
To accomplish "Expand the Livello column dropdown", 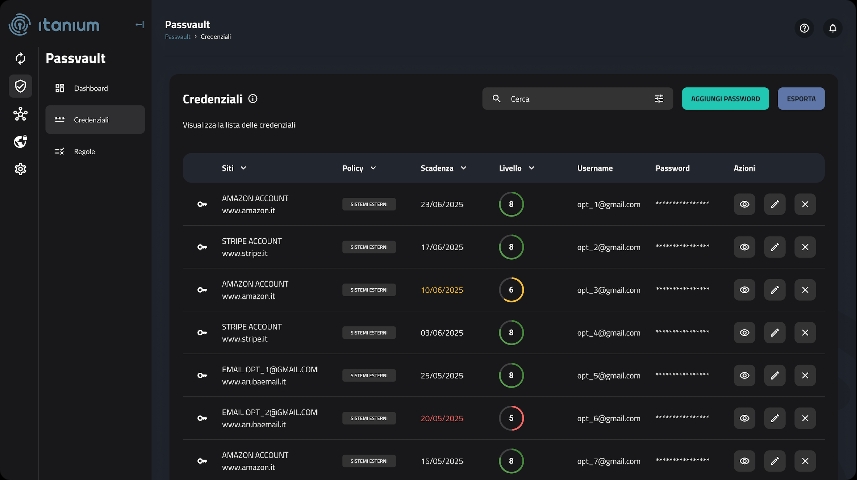I will pos(531,168).
